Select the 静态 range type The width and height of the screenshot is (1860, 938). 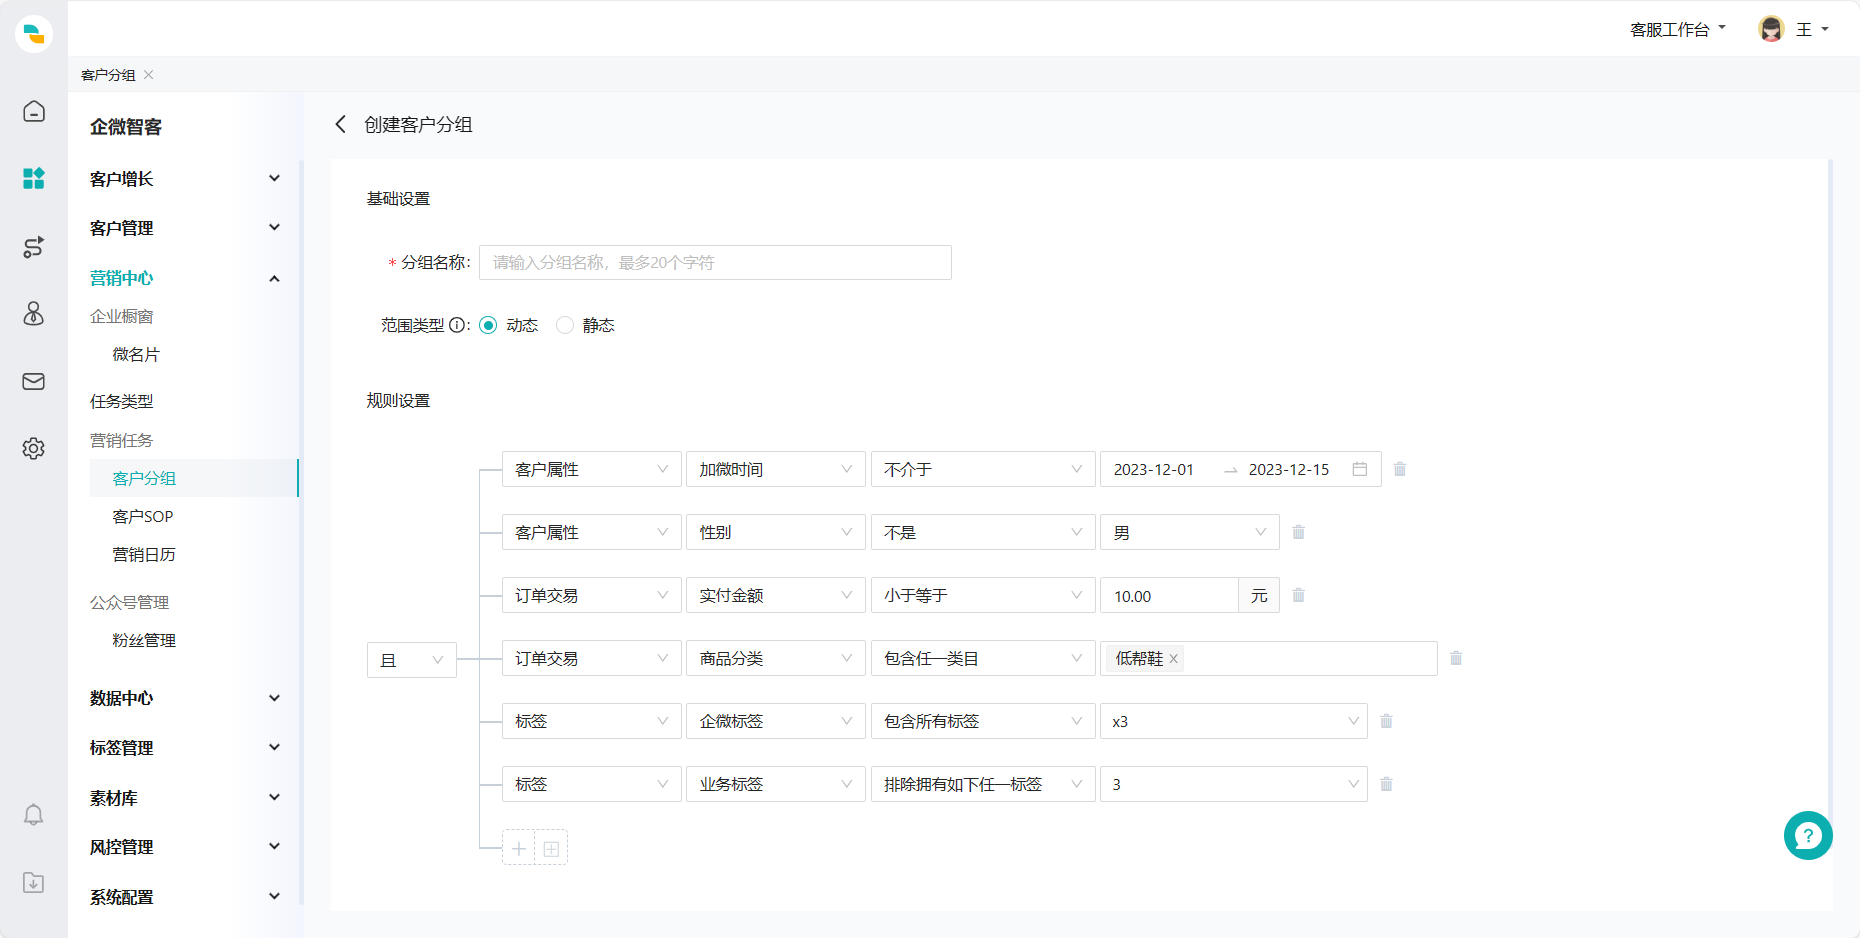coord(565,325)
